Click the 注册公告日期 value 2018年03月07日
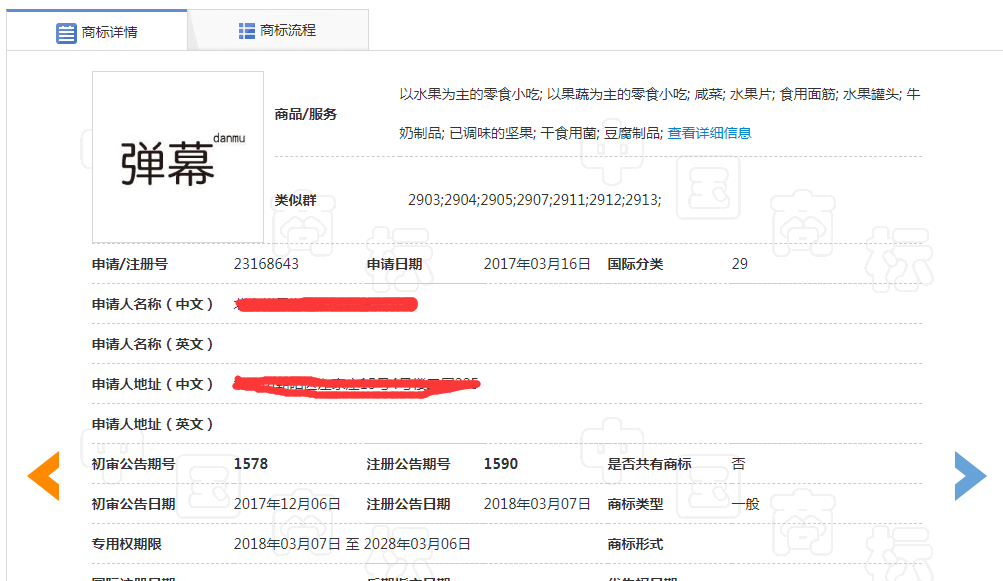Viewport: 1003px width, 581px height. tap(537, 504)
